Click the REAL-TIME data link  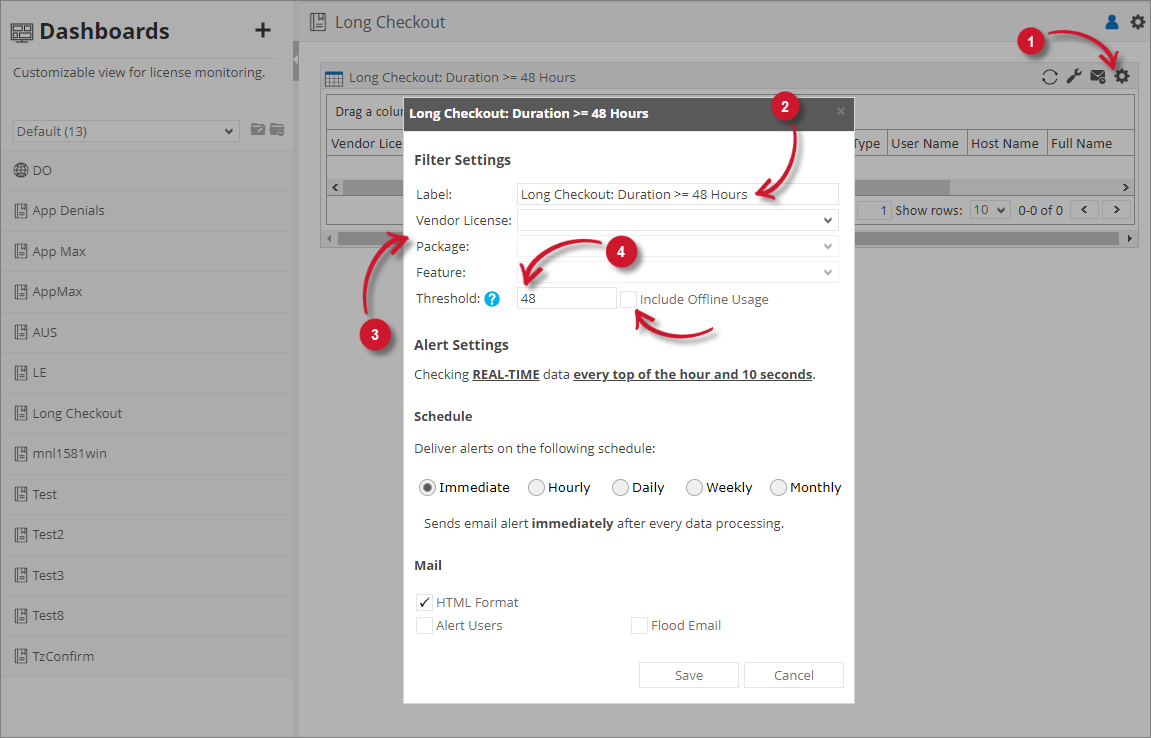tap(506, 375)
